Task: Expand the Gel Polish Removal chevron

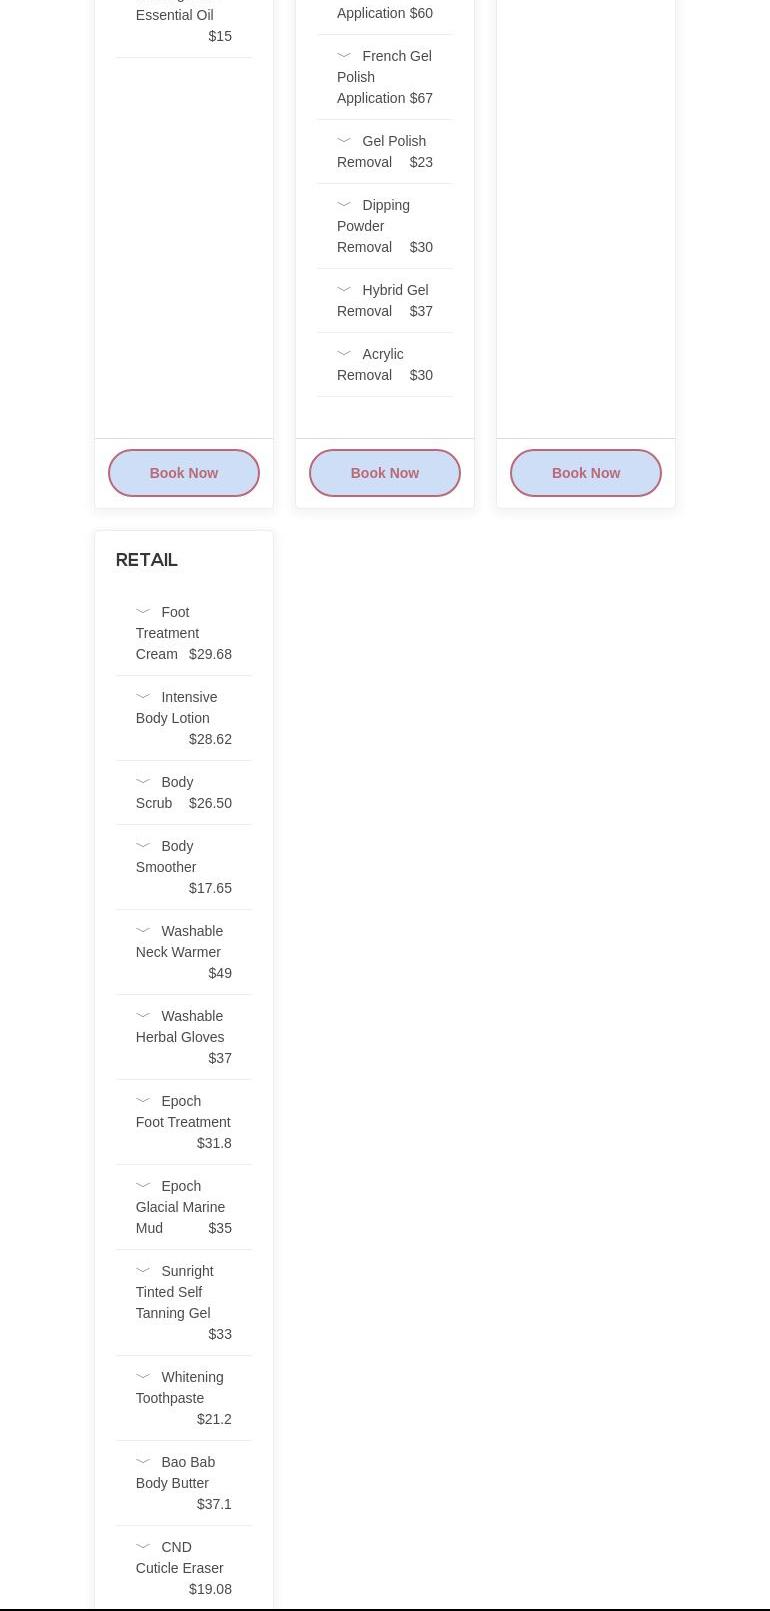Action: click(x=344, y=141)
